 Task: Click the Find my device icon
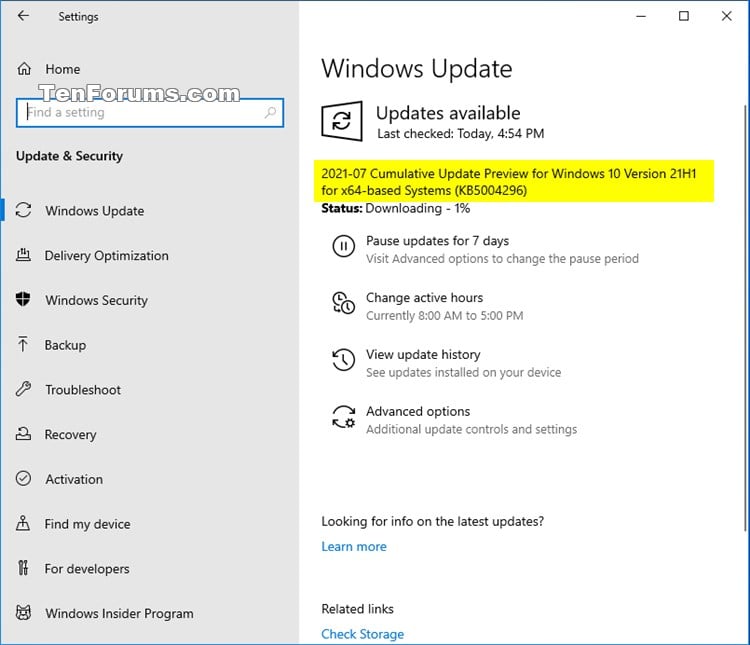coord(23,523)
